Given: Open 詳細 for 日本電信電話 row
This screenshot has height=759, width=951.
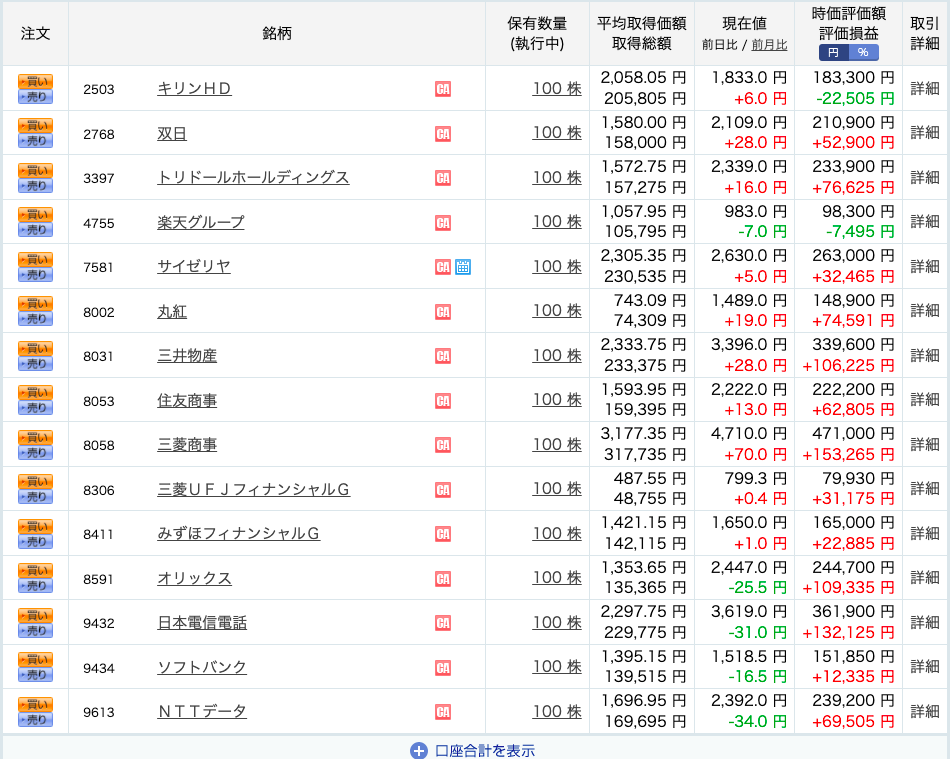Looking at the screenshot, I should click(x=925, y=622).
